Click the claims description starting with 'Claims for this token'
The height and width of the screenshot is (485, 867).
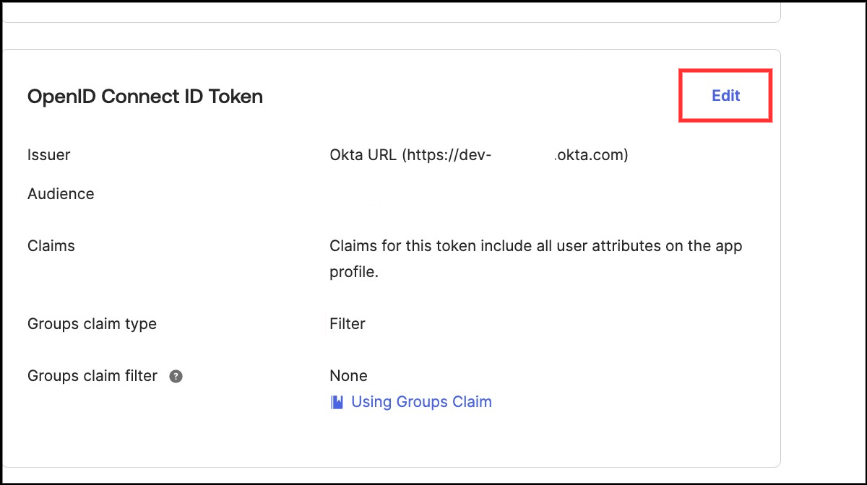tap(535, 246)
